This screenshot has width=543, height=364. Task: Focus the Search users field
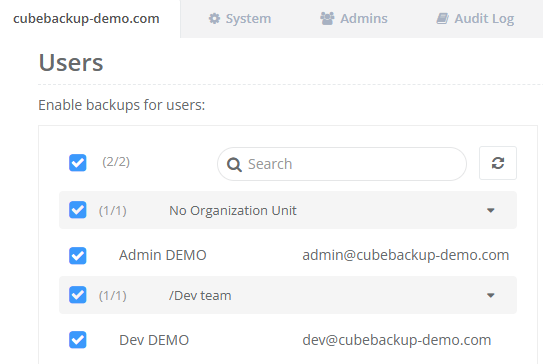point(342,164)
